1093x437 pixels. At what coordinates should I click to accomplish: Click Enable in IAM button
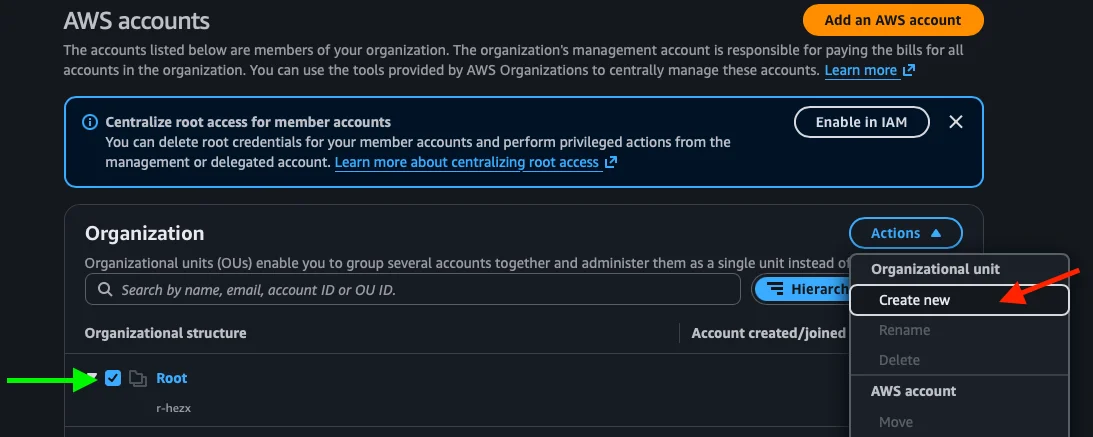(x=862, y=122)
